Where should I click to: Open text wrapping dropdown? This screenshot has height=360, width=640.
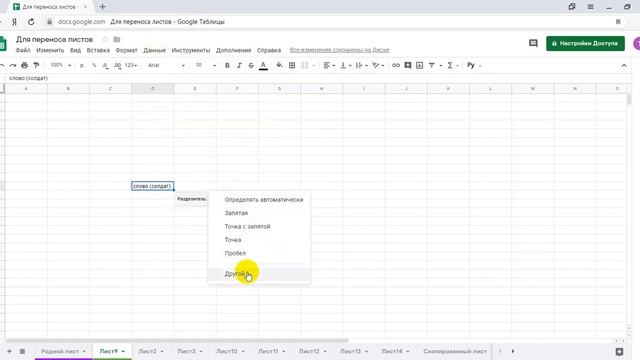point(362,65)
